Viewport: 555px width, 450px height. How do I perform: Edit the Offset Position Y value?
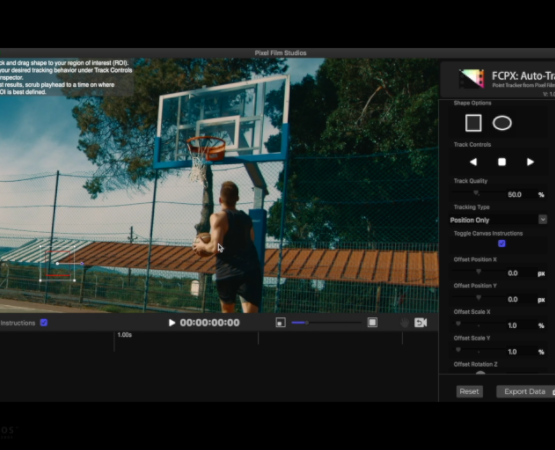click(513, 300)
